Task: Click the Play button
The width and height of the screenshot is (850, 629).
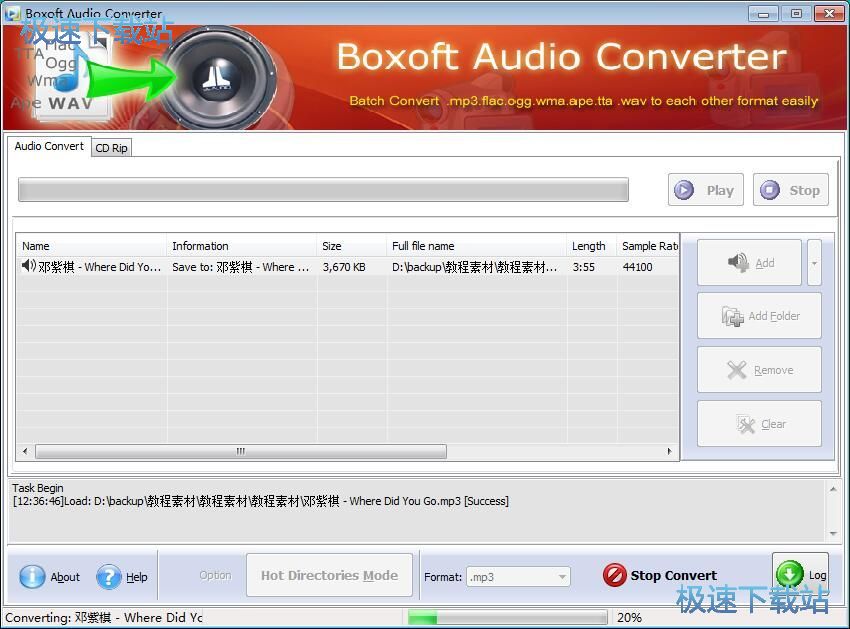Action: pyautogui.click(x=705, y=190)
